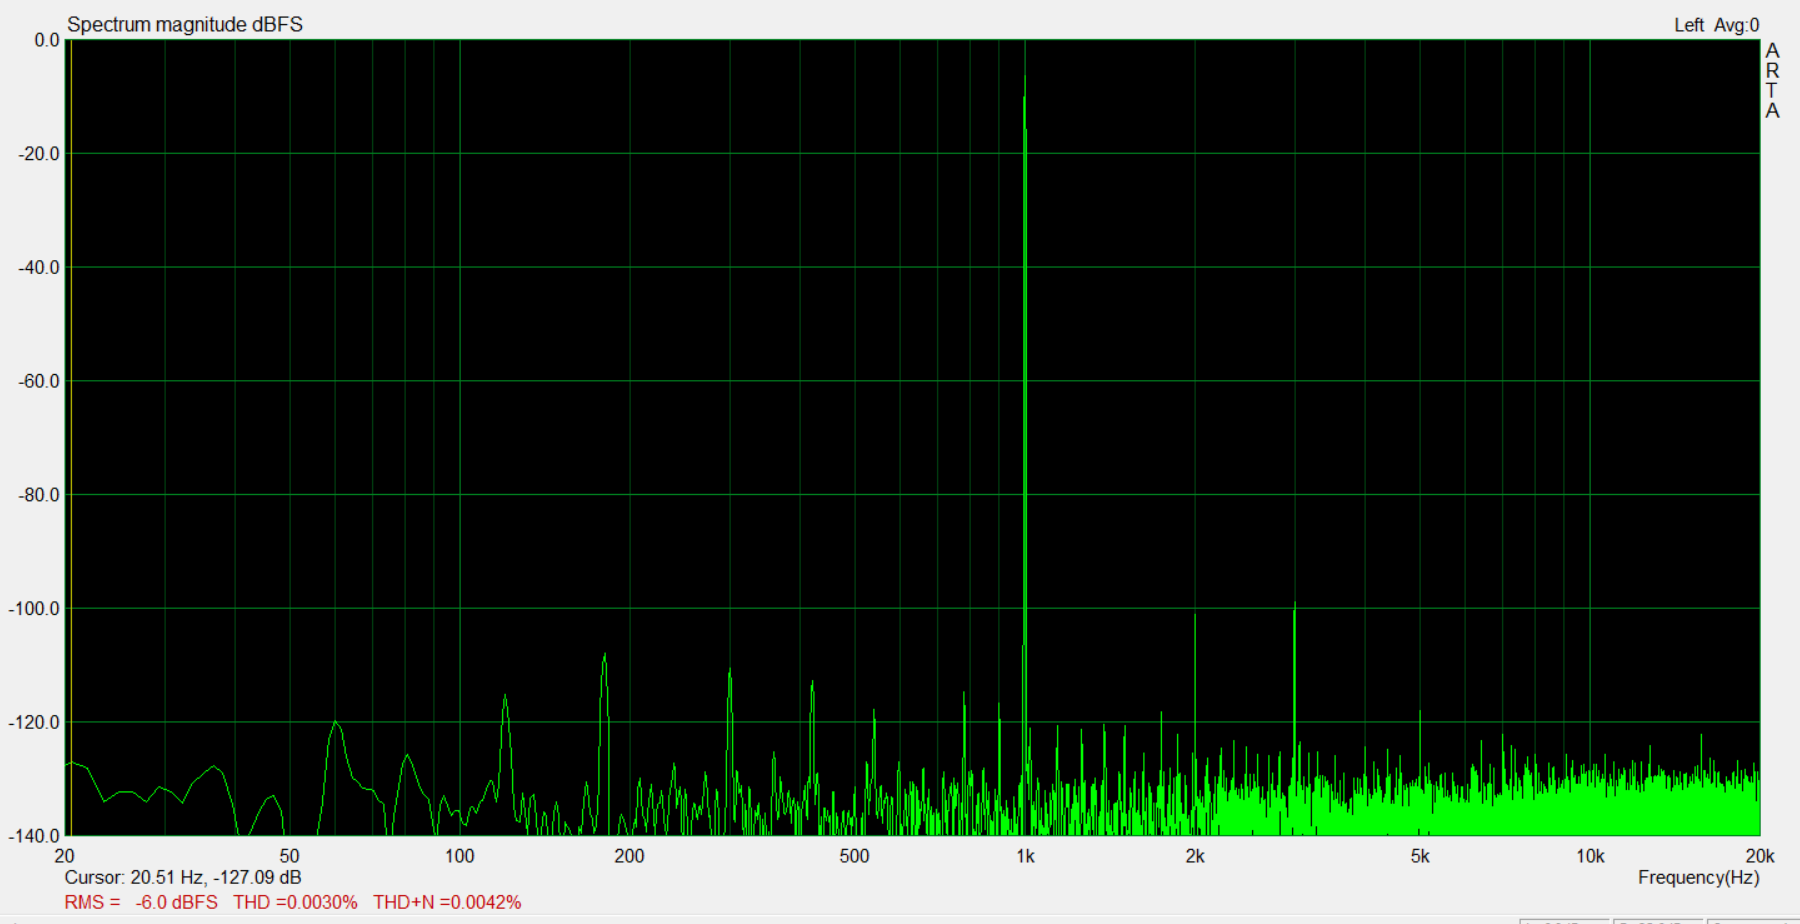The height and width of the screenshot is (924, 1800).
Task: Click the 100 Hz x-axis label
Action: [459, 856]
